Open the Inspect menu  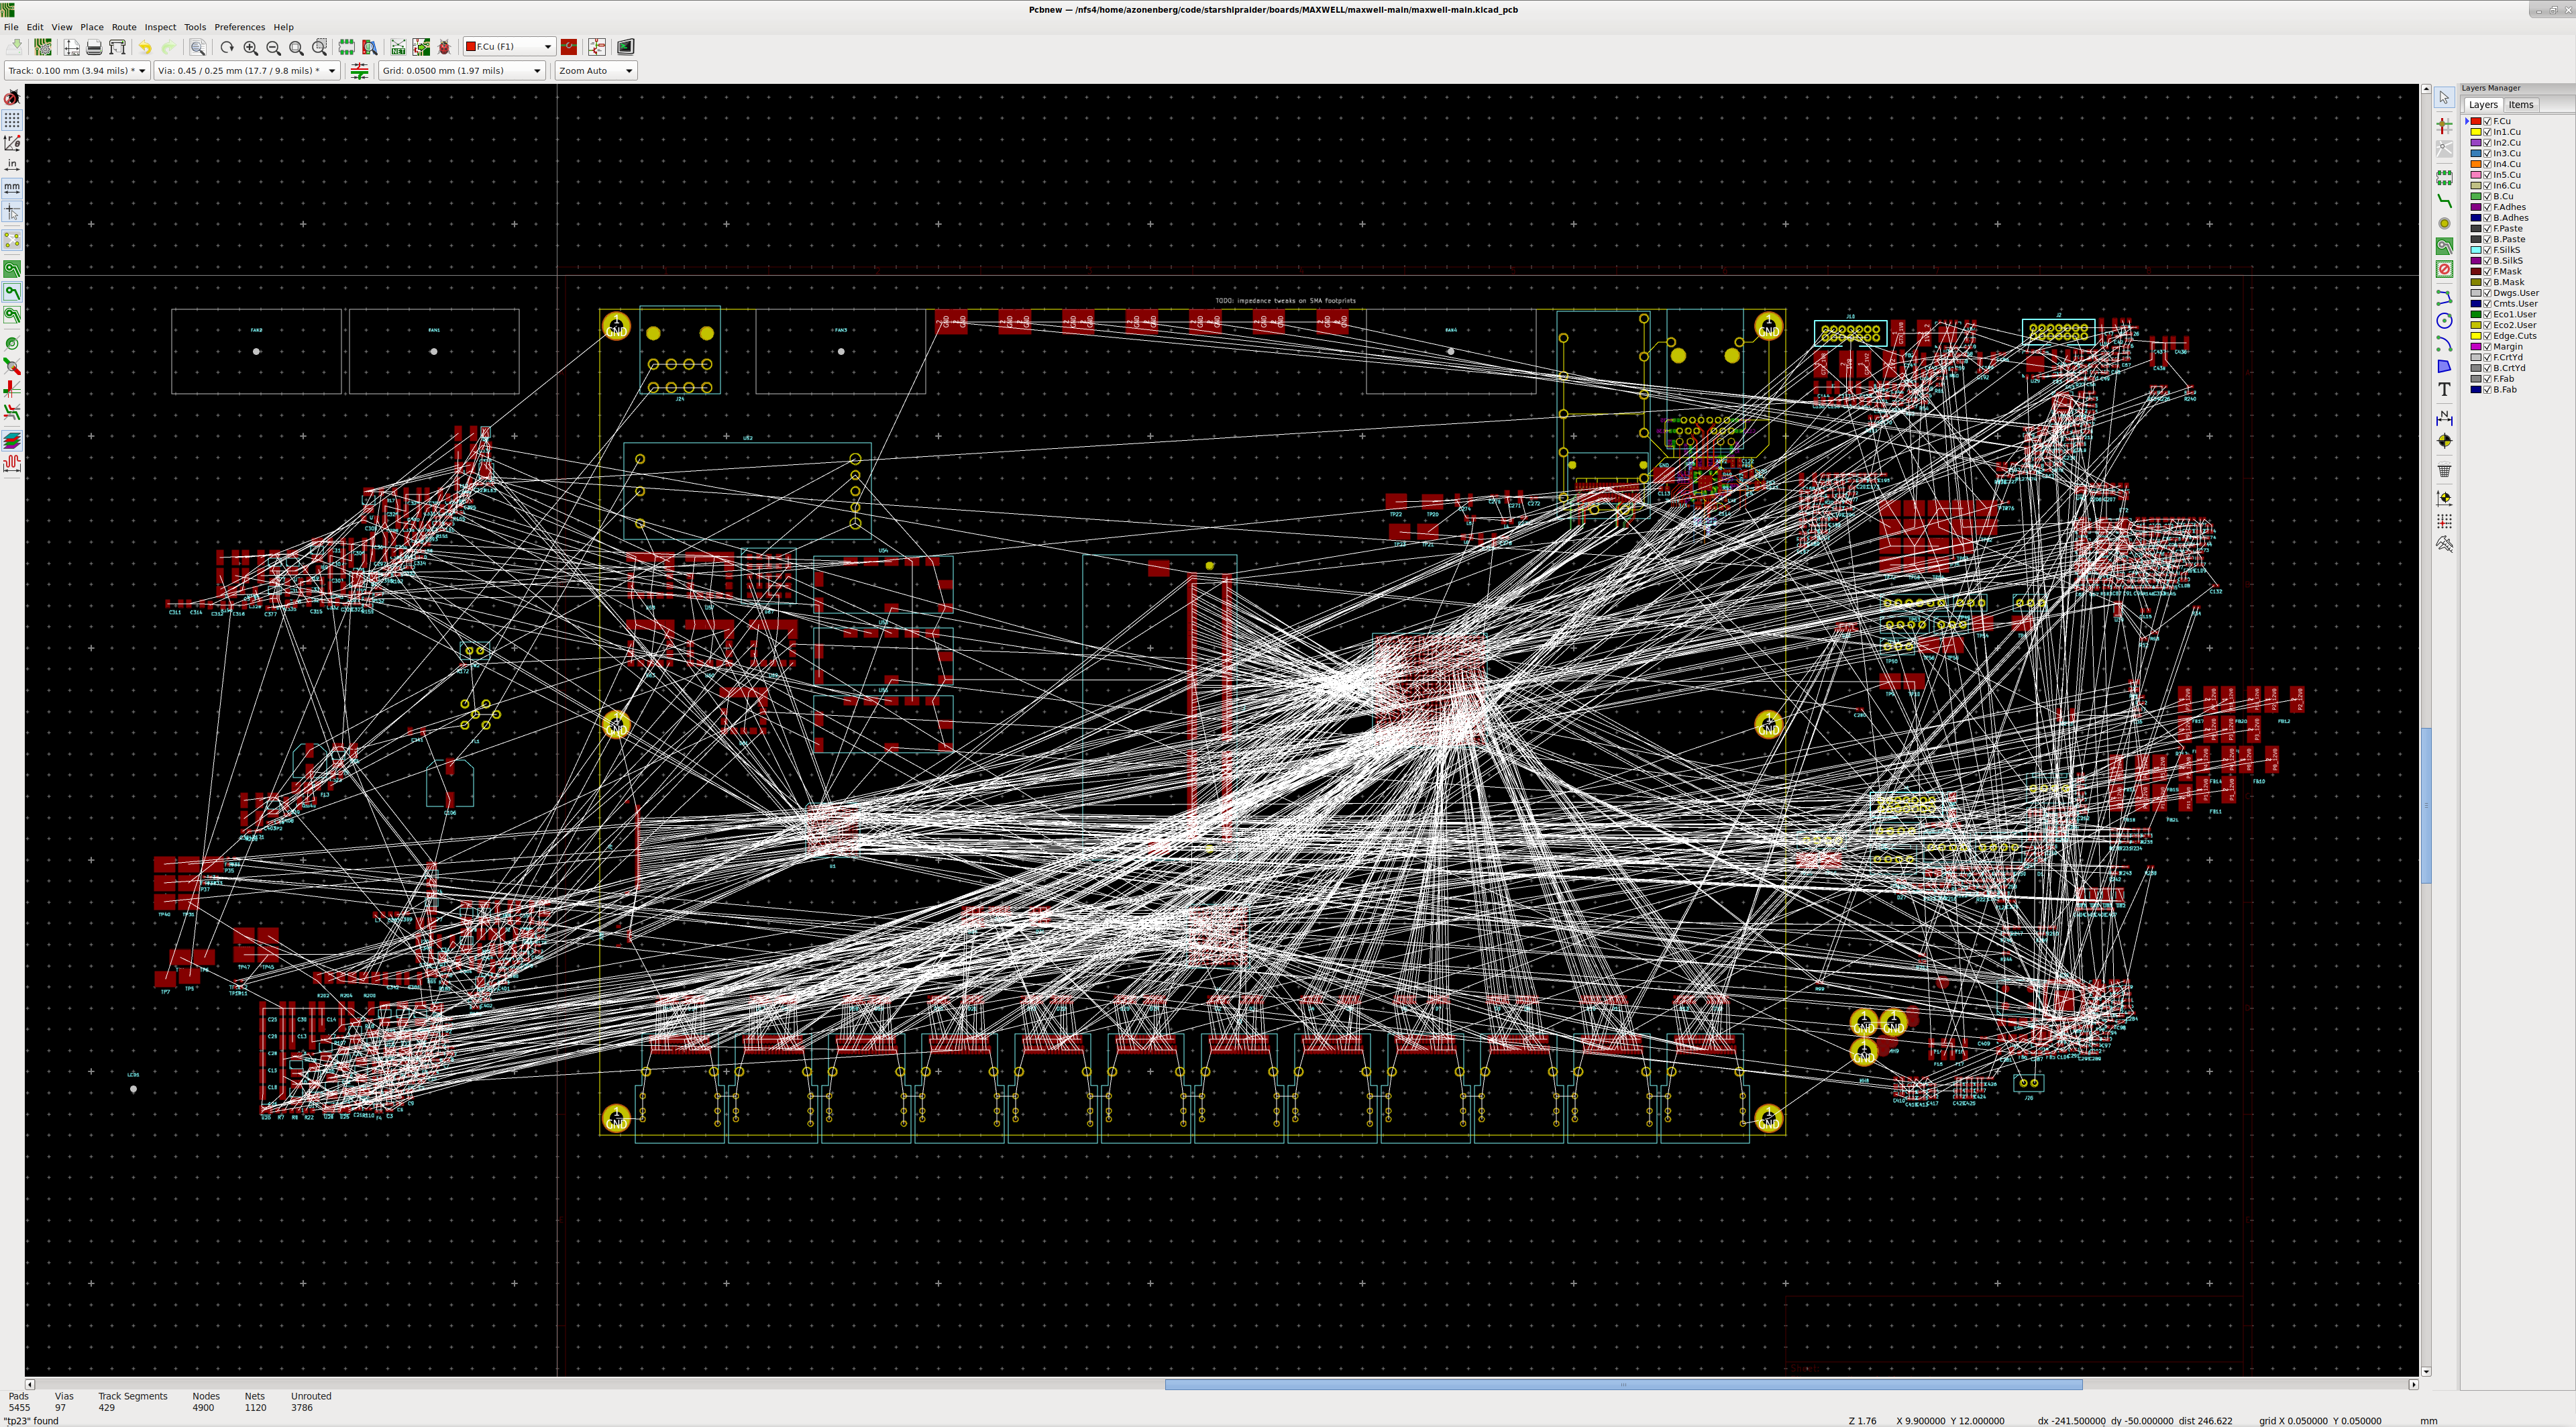[x=160, y=27]
